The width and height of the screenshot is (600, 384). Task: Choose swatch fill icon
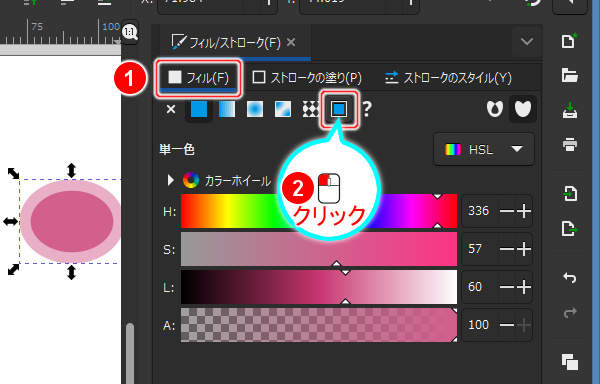[x=339, y=109]
